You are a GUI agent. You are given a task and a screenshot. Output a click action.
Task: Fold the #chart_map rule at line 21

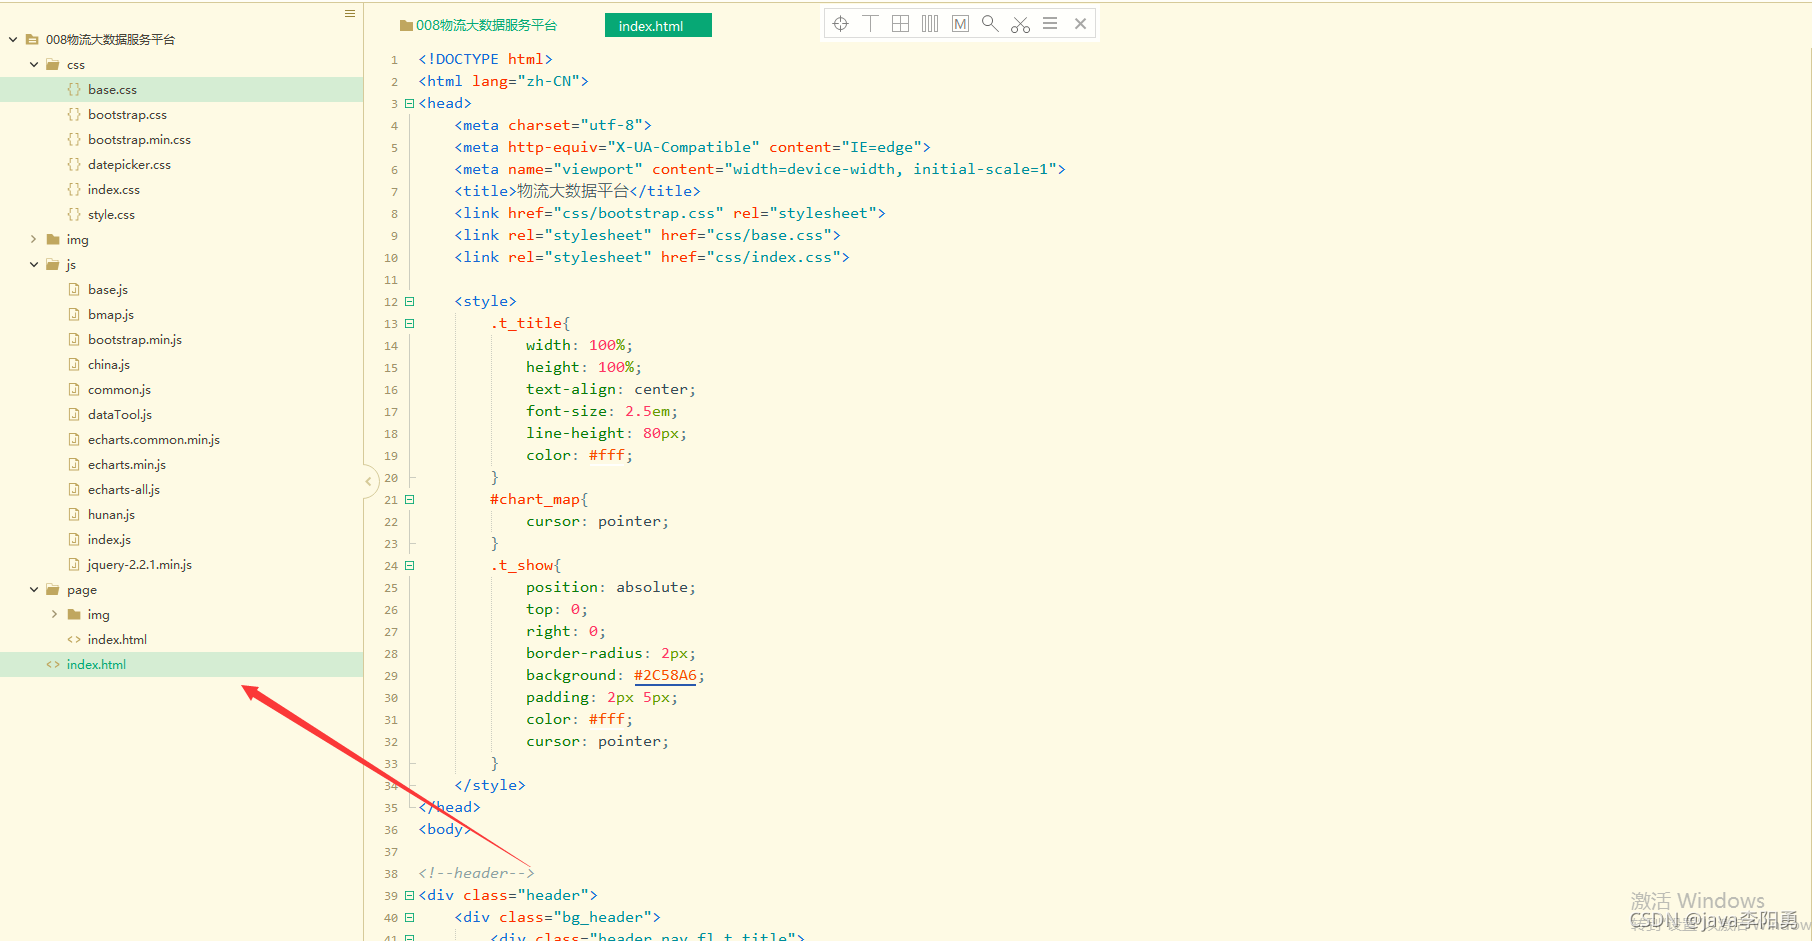(x=409, y=499)
